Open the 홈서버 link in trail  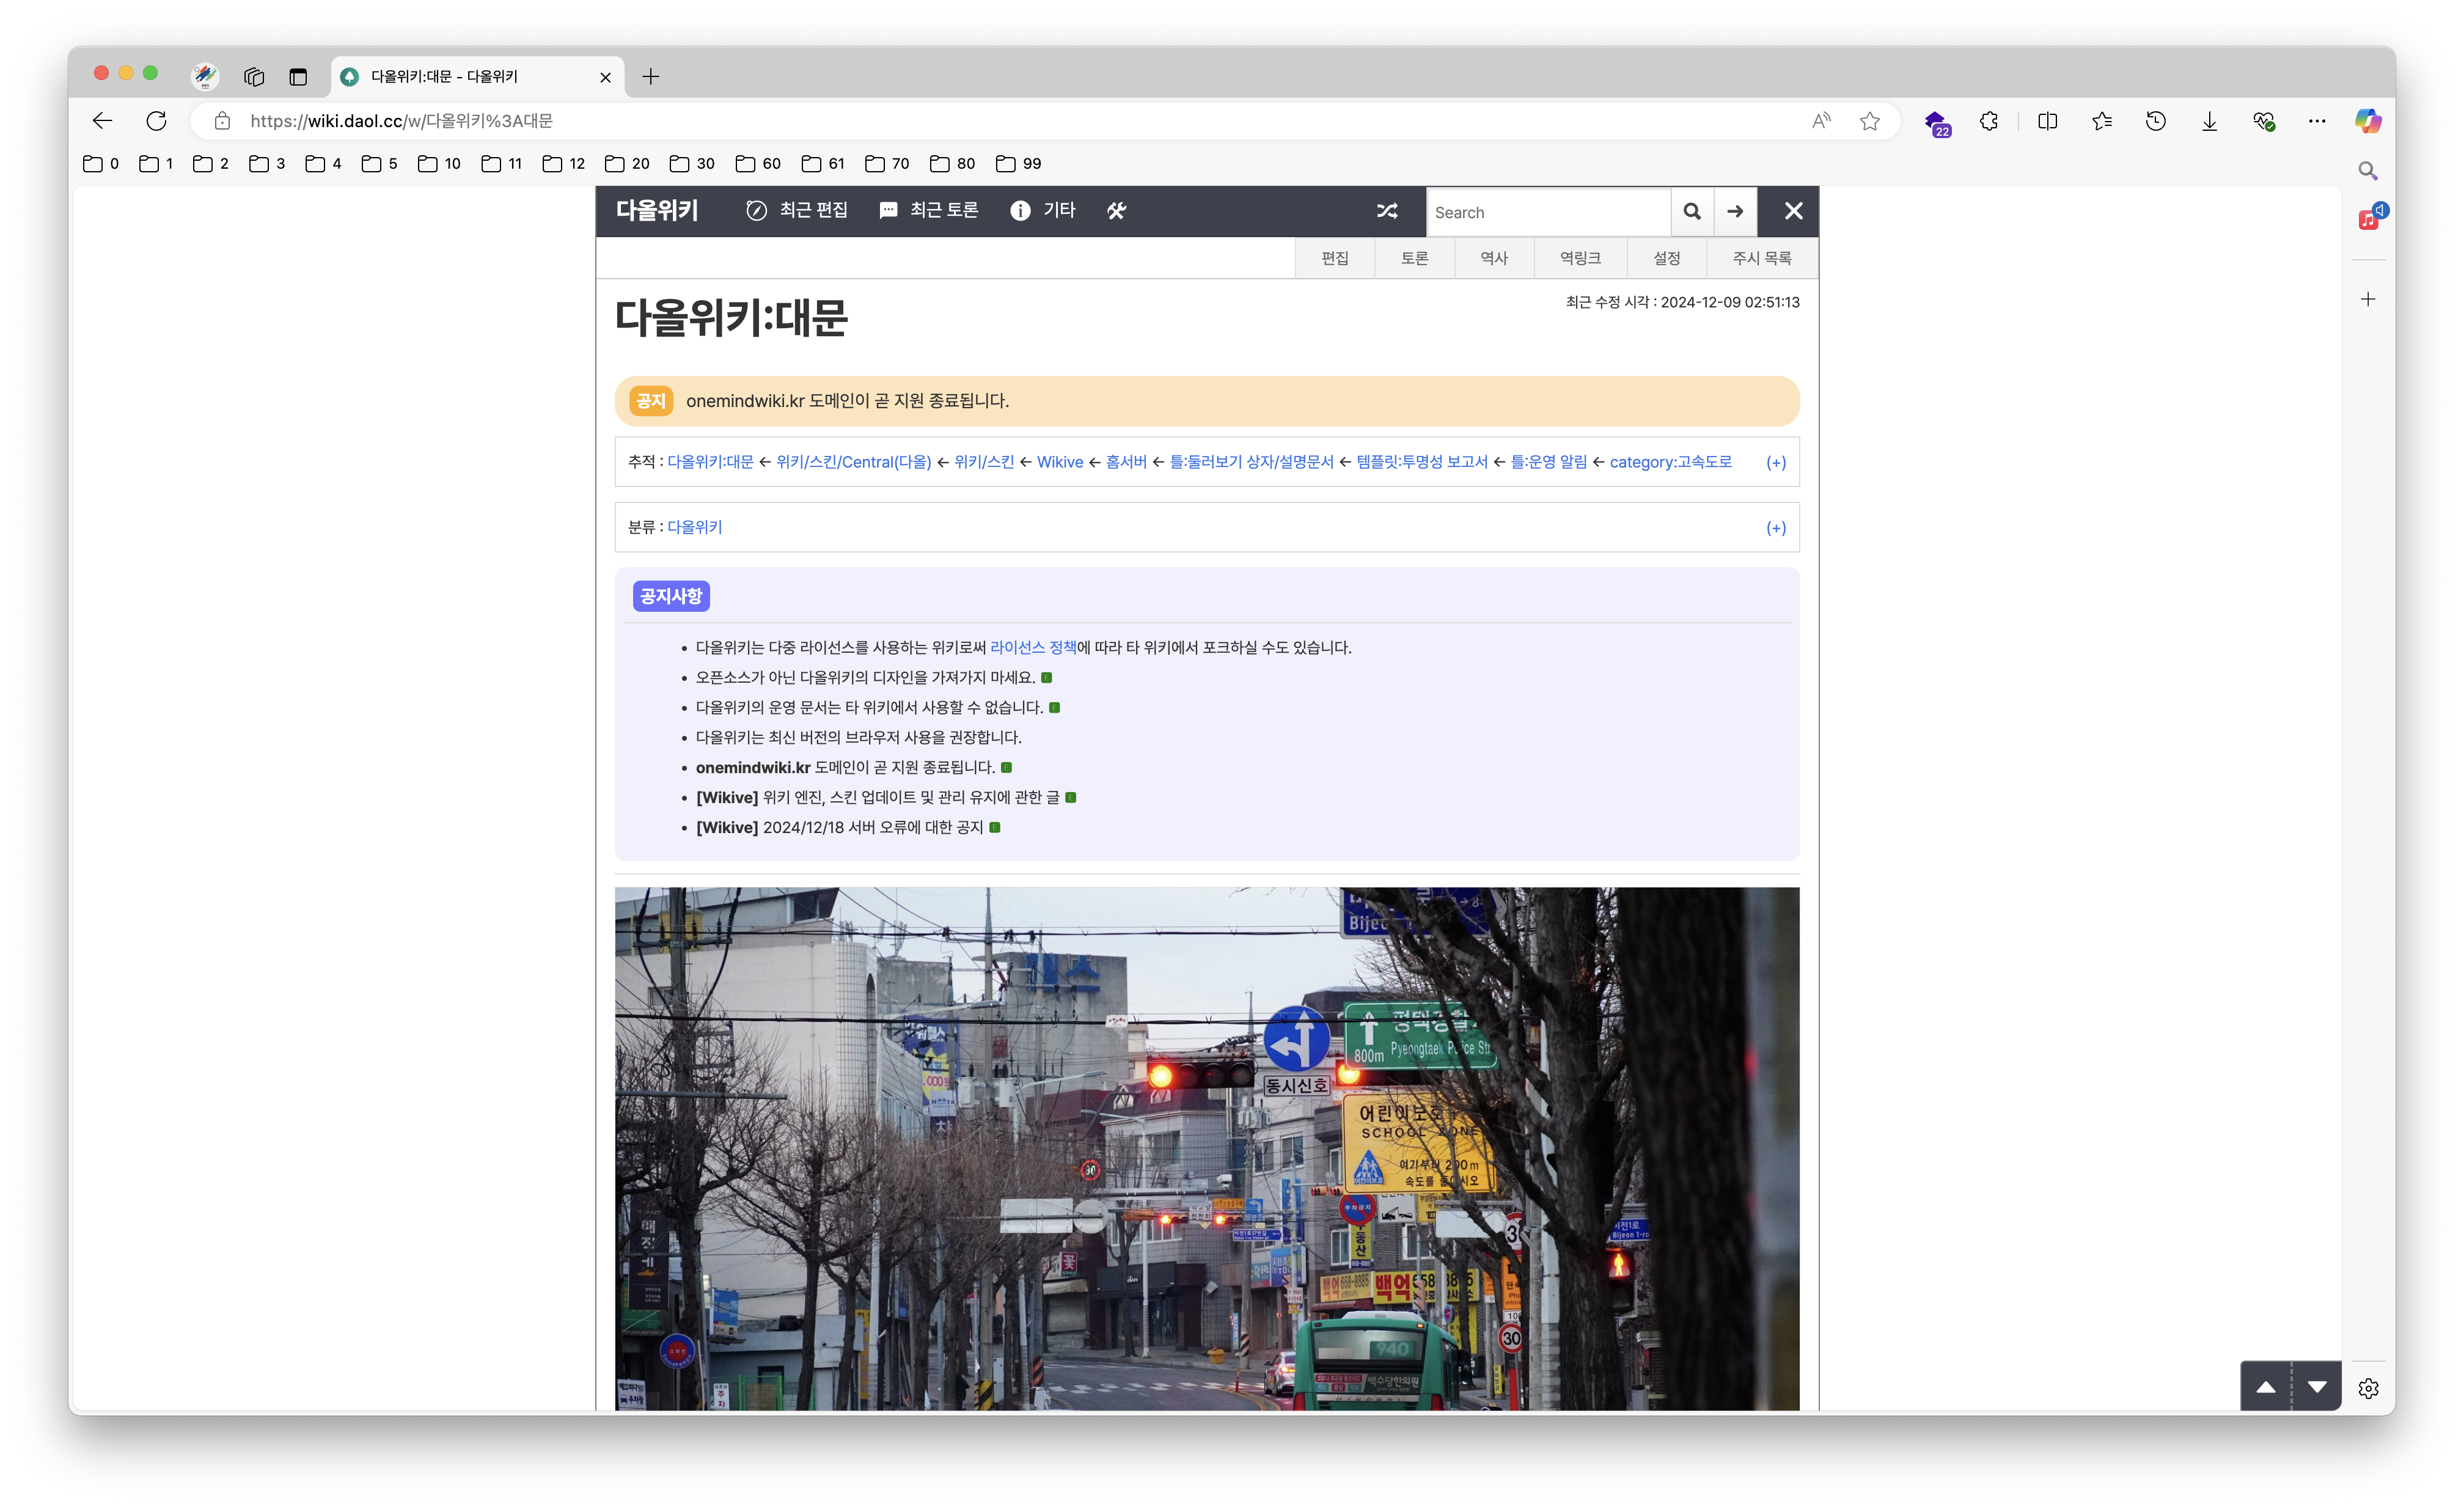1126,462
